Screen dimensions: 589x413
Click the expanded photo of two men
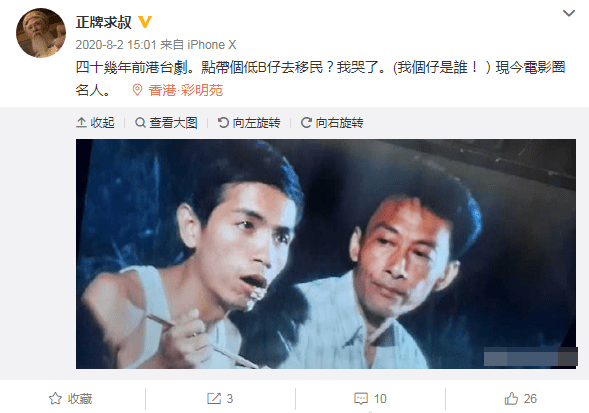(x=326, y=254)
